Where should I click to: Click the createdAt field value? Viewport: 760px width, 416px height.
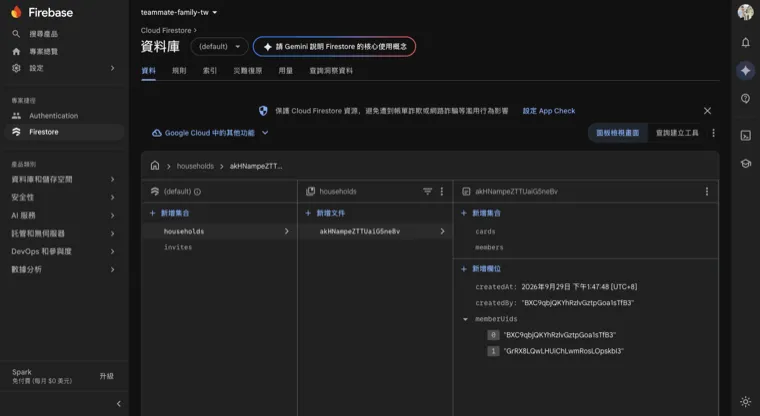(x=579, y=287)
